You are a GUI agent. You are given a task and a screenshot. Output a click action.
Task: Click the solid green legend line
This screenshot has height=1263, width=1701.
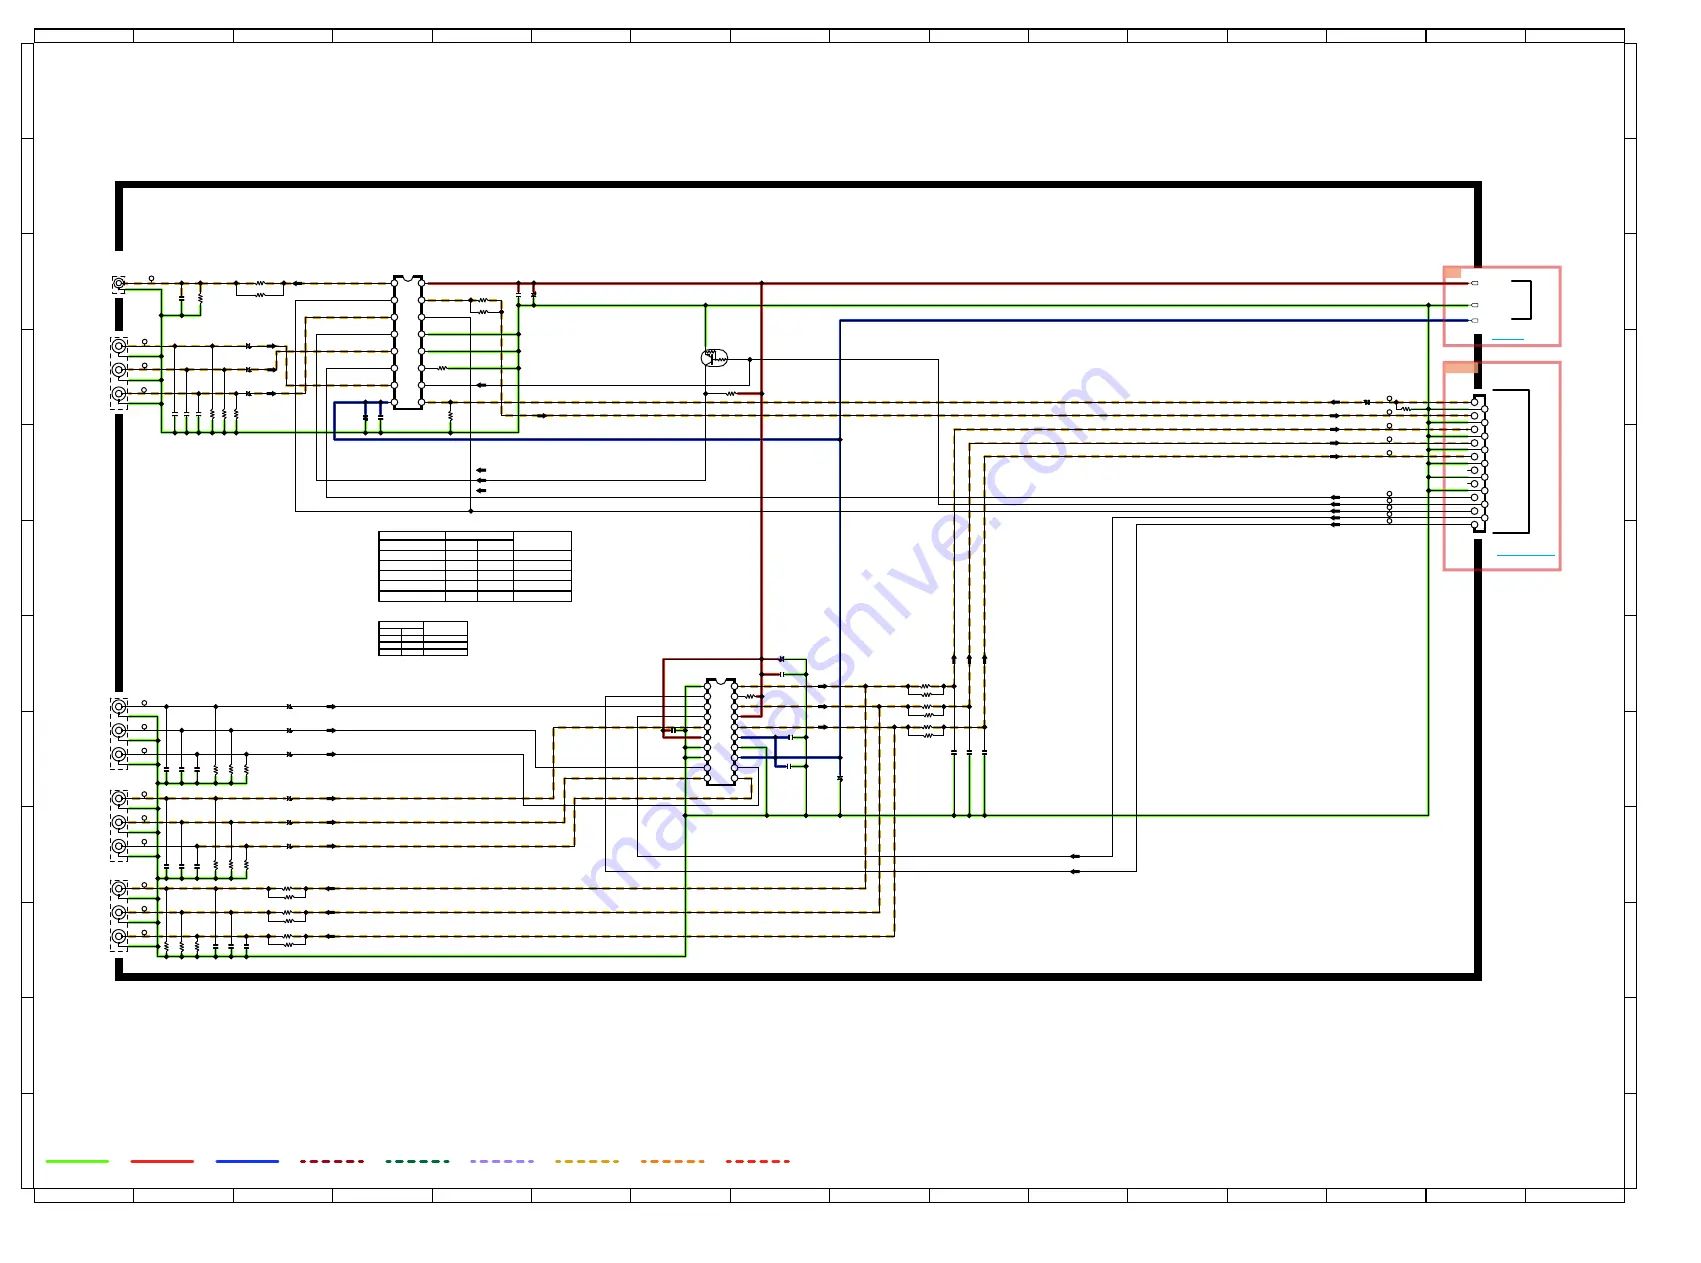77,1161
